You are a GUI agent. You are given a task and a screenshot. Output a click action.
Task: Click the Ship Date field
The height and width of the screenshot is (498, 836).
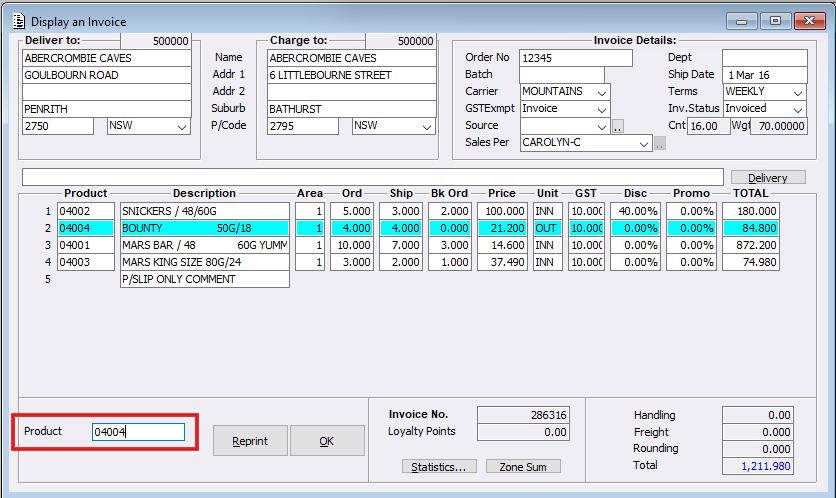765,75
